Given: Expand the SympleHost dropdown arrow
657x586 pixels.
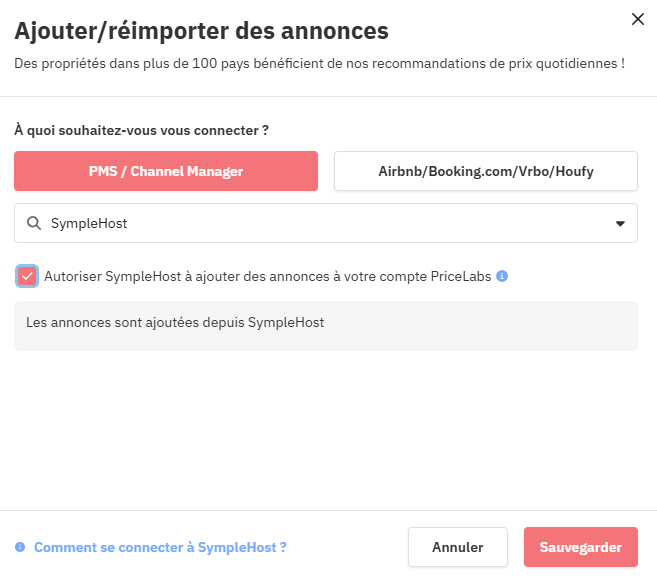Looking at the screenshot, I should [620, 224].
